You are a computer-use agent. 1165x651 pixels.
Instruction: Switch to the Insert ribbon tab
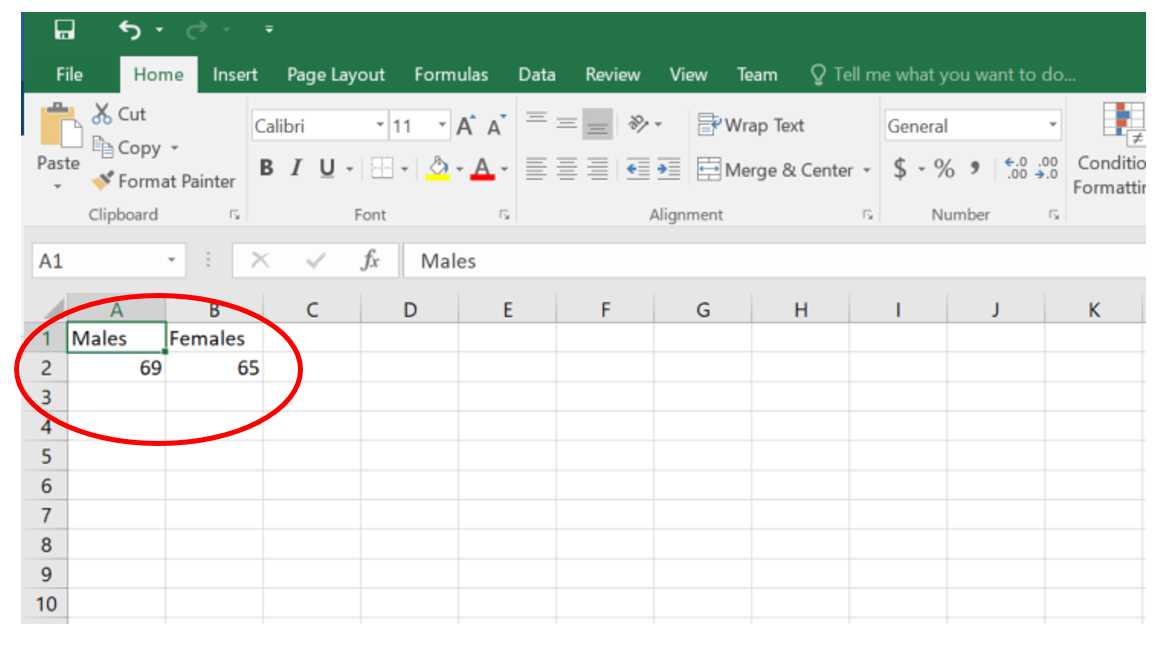pos(235,75)
